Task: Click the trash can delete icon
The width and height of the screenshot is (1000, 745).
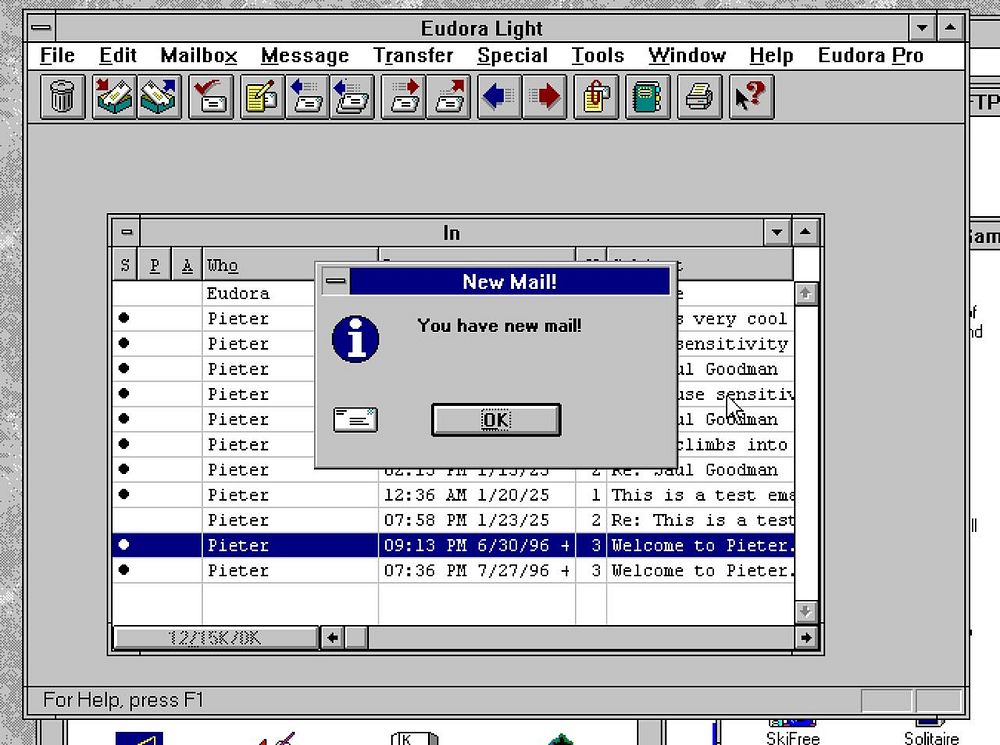Action: coord(63,98)
